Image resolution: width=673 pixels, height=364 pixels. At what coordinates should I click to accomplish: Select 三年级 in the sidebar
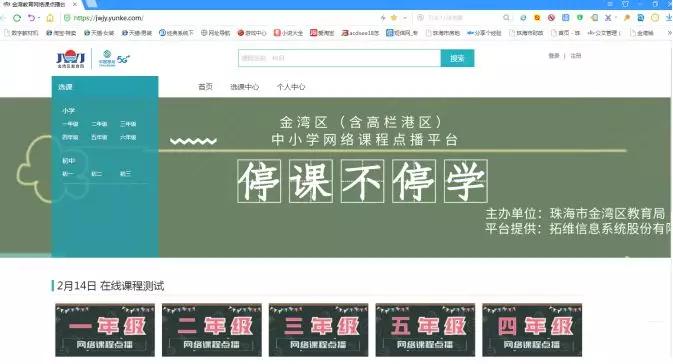(x=128, y=124)
